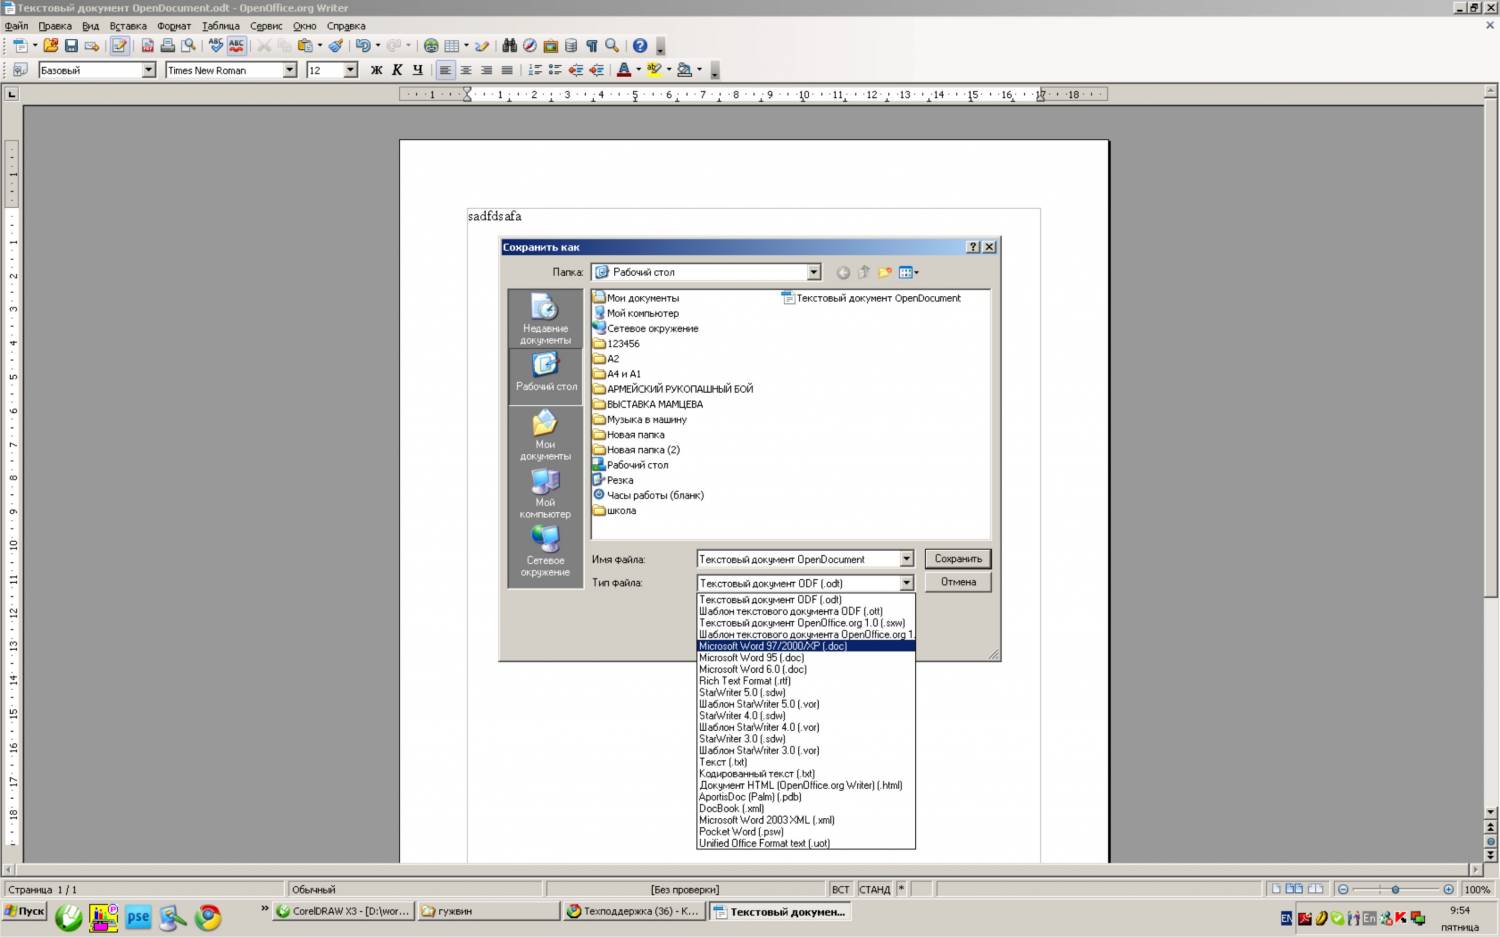Click Create New Folder icon in dialog
Viewport: 1500px width, 937px height.
tap(885, 272)
